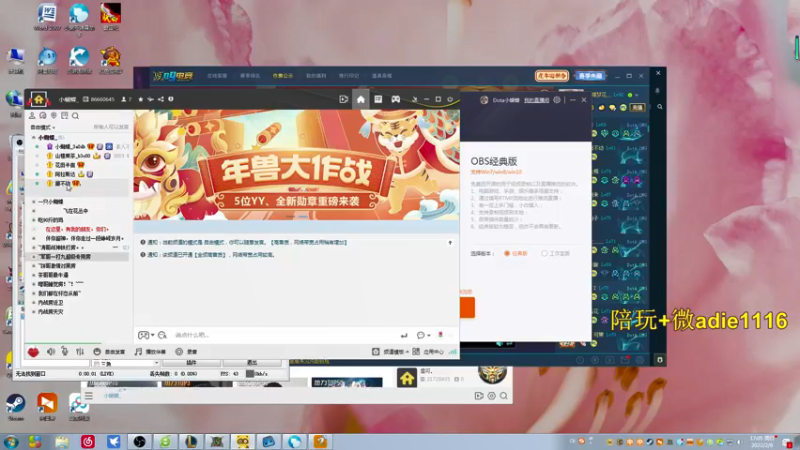Click the hamburger menu in the bottom window

click(89, 395)
